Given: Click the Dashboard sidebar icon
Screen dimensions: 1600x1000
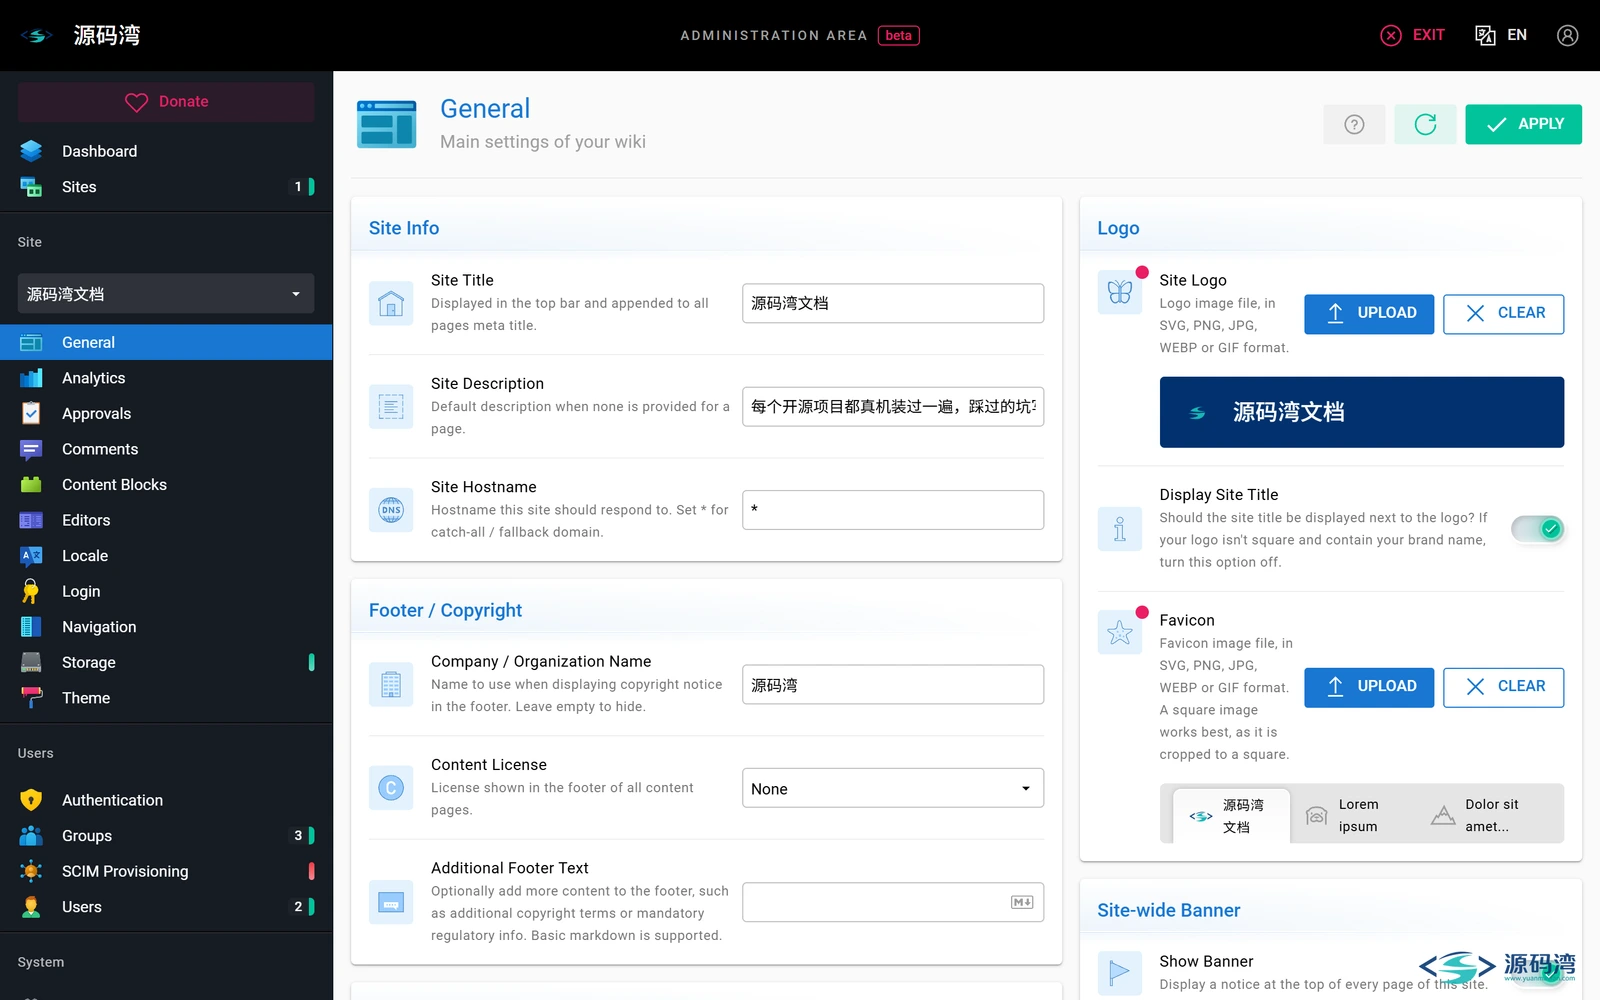Looking at the screenshot, I should 31,151.
